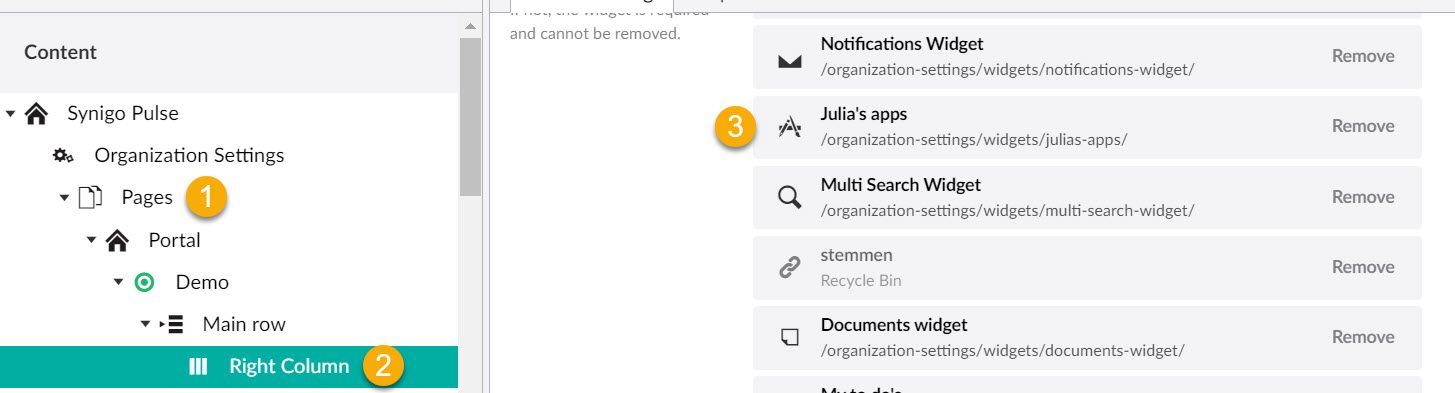Open Organization Settings node
The image size is (1455, 393).
189,155
